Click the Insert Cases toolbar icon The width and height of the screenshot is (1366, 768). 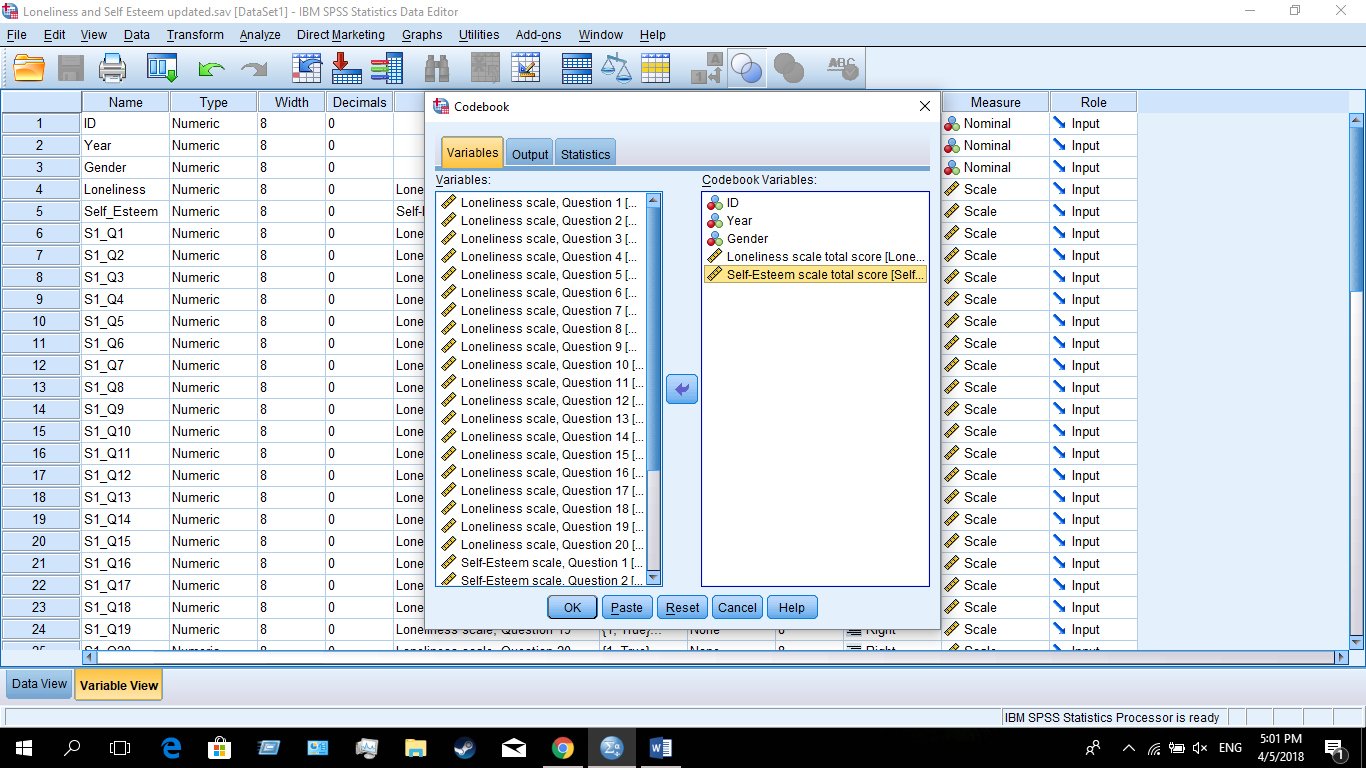(x=486, y=67)
